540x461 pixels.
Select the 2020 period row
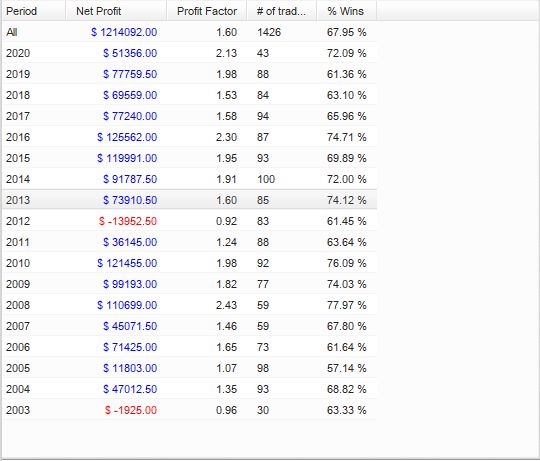189,53
